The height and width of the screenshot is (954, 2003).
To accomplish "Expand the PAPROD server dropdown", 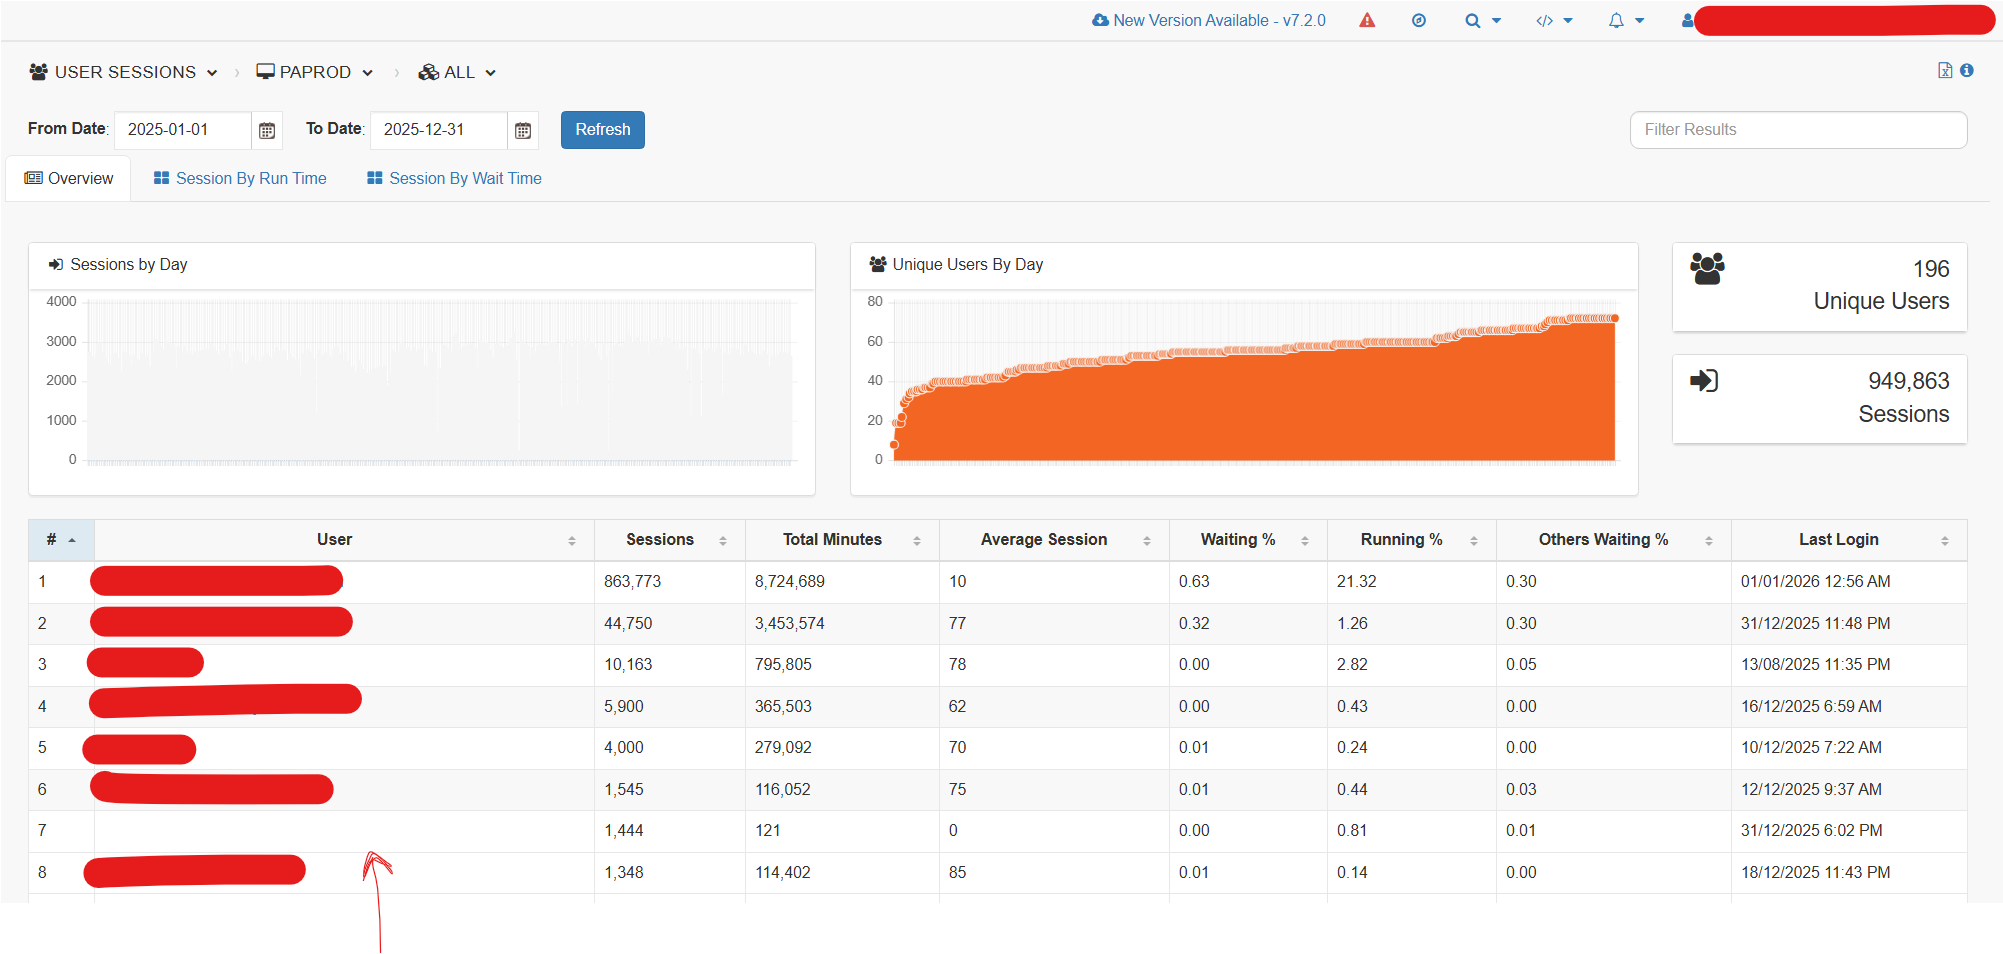I will point(314,72).
